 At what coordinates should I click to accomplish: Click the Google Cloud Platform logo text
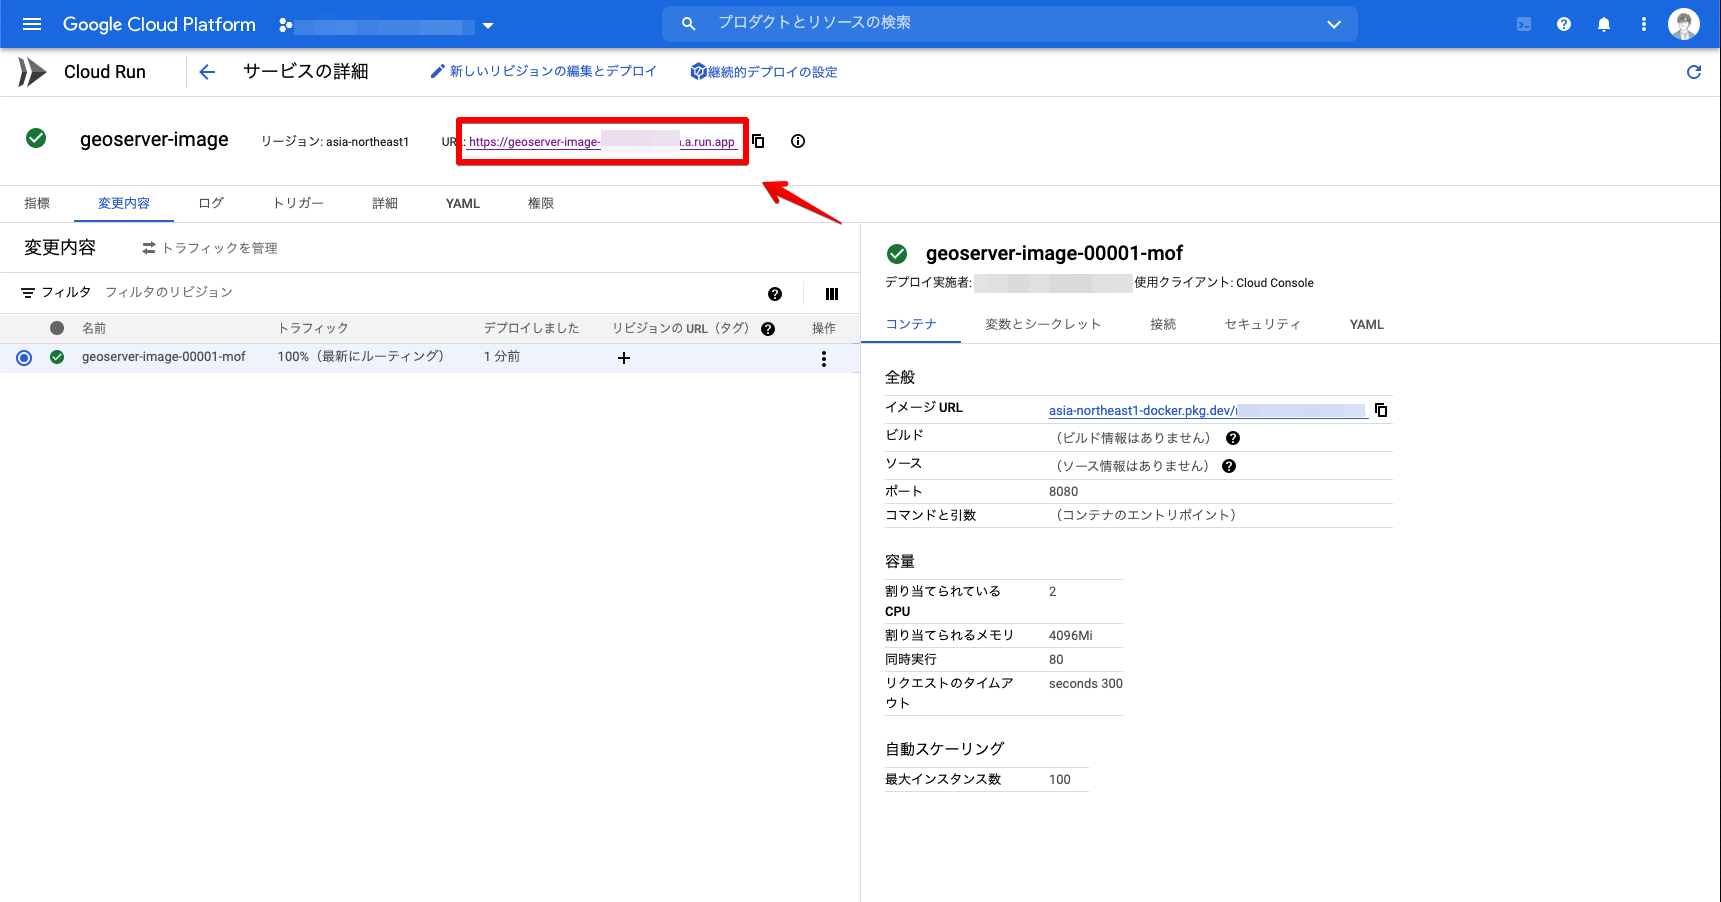[159, 24]
